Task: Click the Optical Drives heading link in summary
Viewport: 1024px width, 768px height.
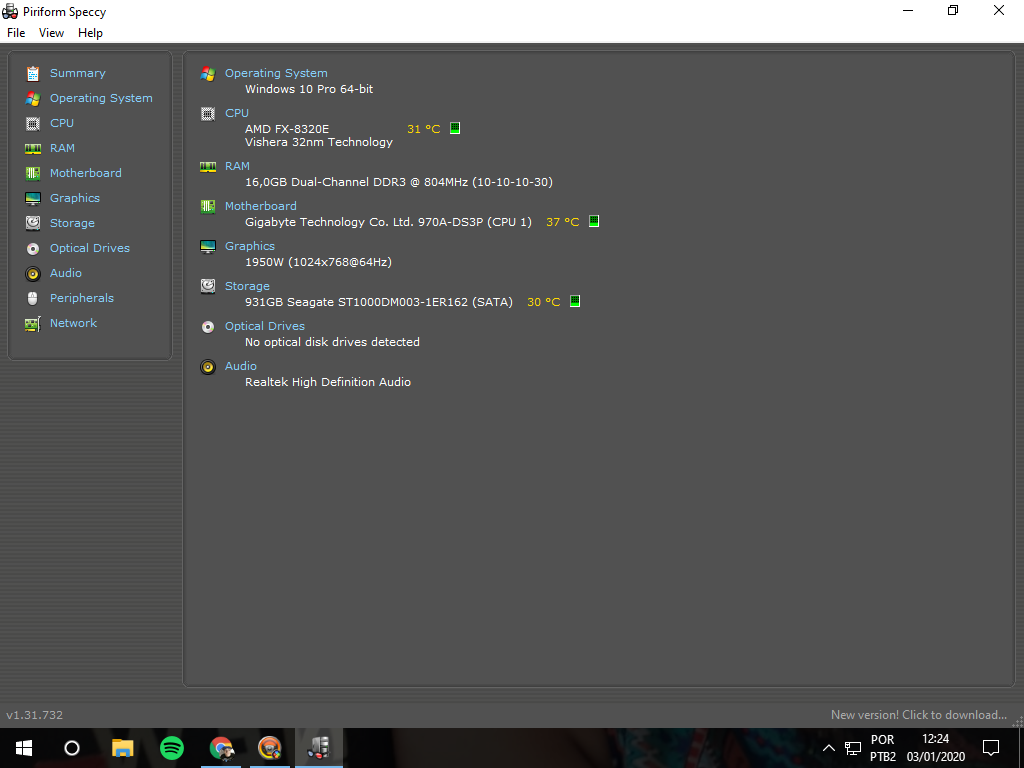Action: tap(264, 326)
